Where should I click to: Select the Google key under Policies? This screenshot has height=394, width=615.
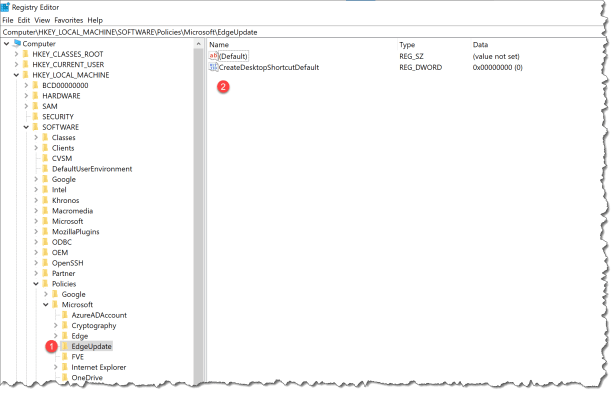point(73,294)
